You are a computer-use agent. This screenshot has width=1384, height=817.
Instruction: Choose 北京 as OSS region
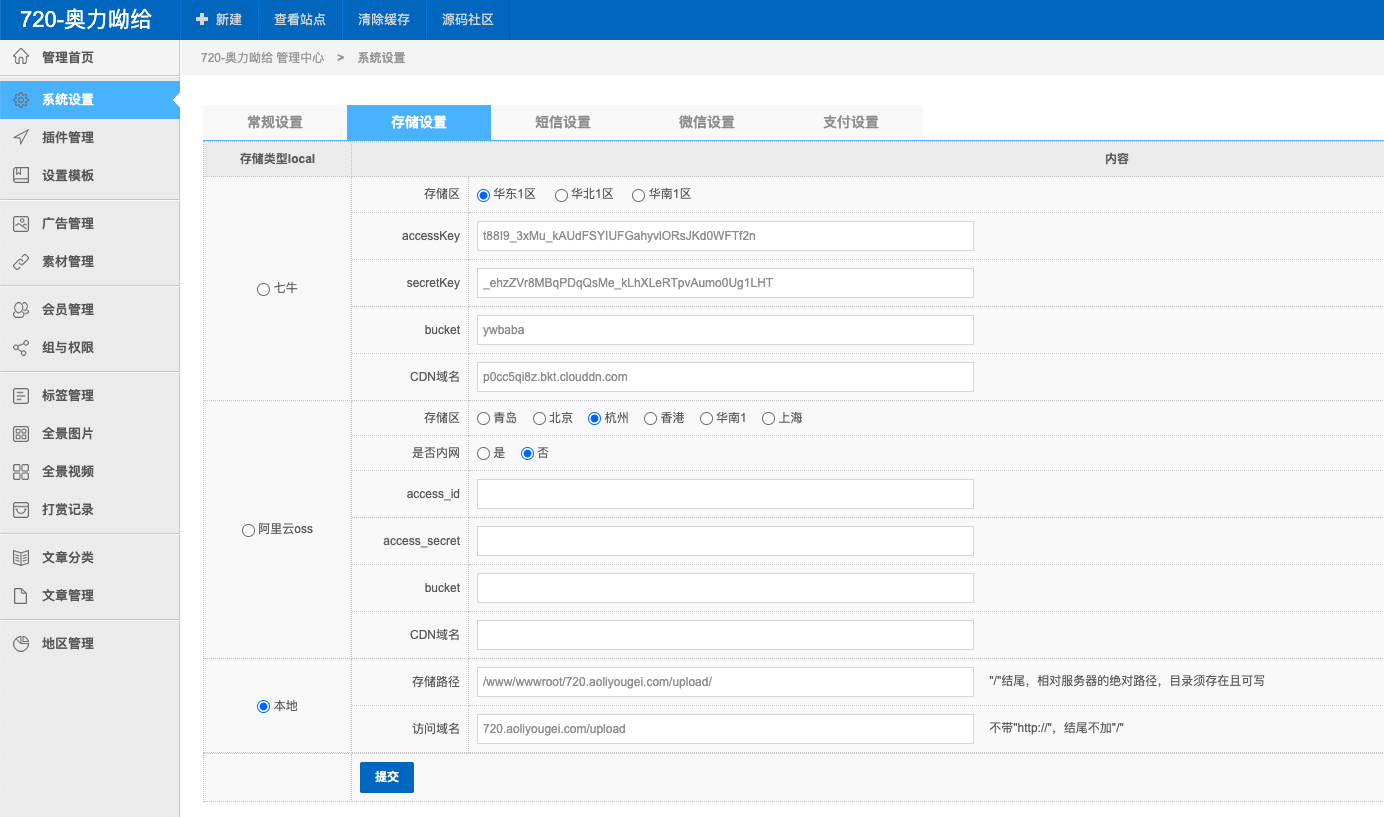(539, 419)
